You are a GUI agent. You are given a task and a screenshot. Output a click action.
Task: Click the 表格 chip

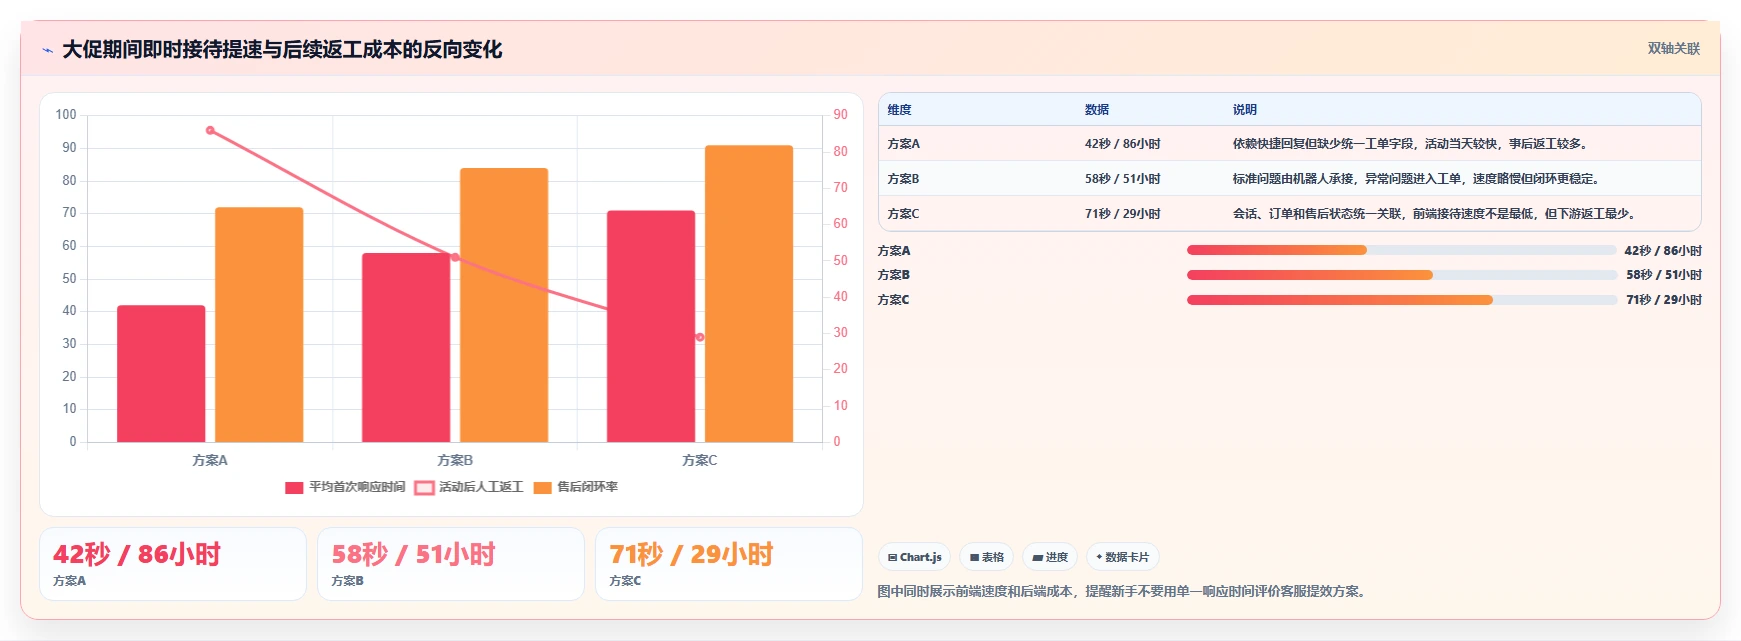point(987,557)
